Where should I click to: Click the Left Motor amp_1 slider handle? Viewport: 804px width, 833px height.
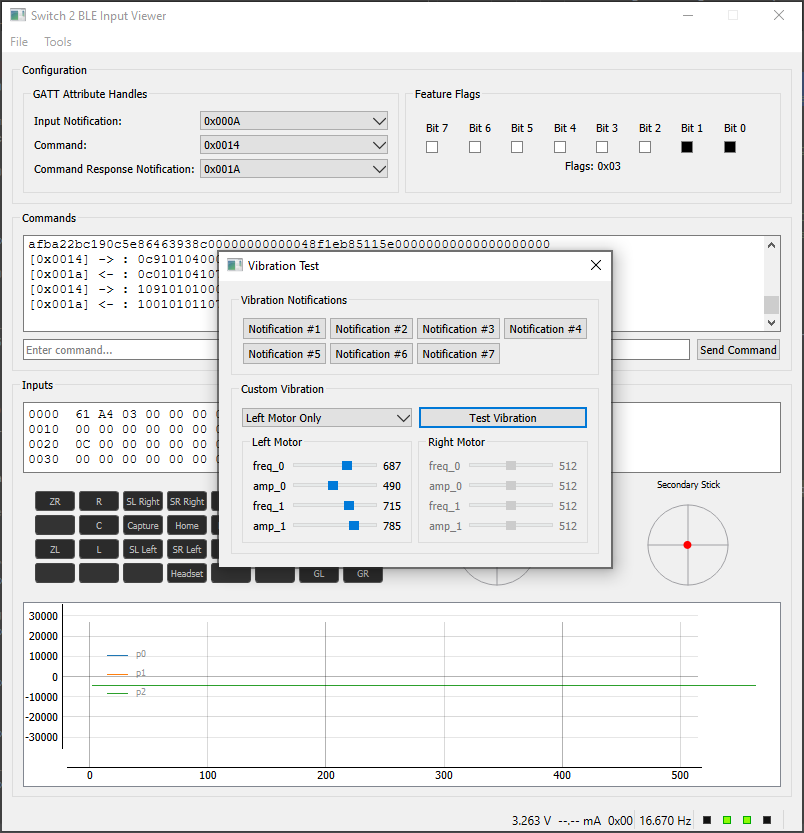coord(354,525)
